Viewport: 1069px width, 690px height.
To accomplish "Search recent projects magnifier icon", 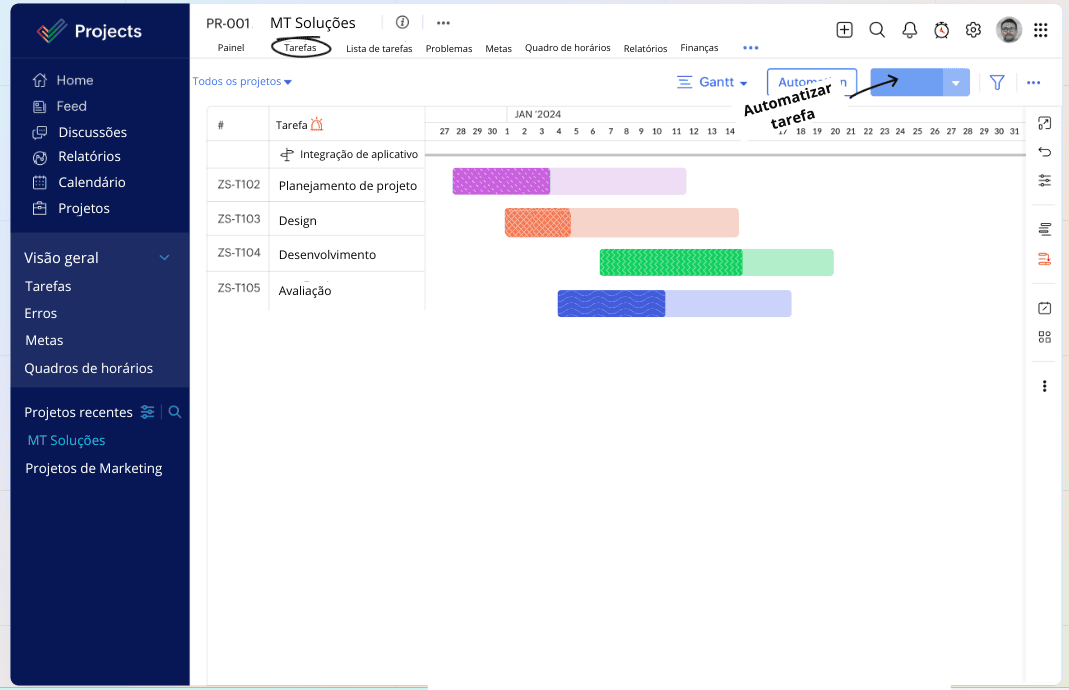I will pos(175,412).
